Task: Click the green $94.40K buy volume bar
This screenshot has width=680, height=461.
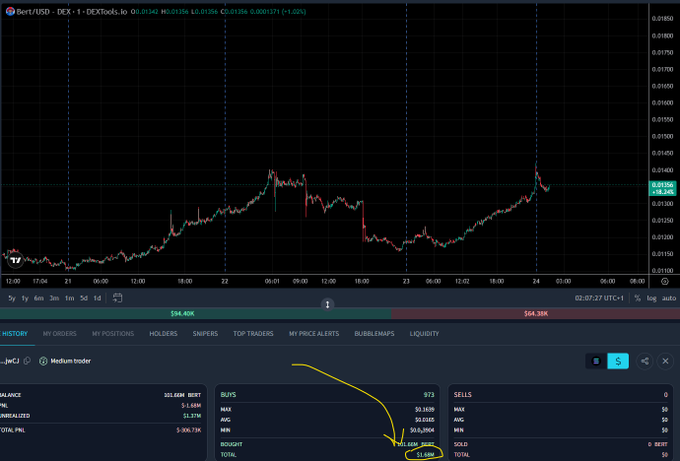Action: pos(195,313)
